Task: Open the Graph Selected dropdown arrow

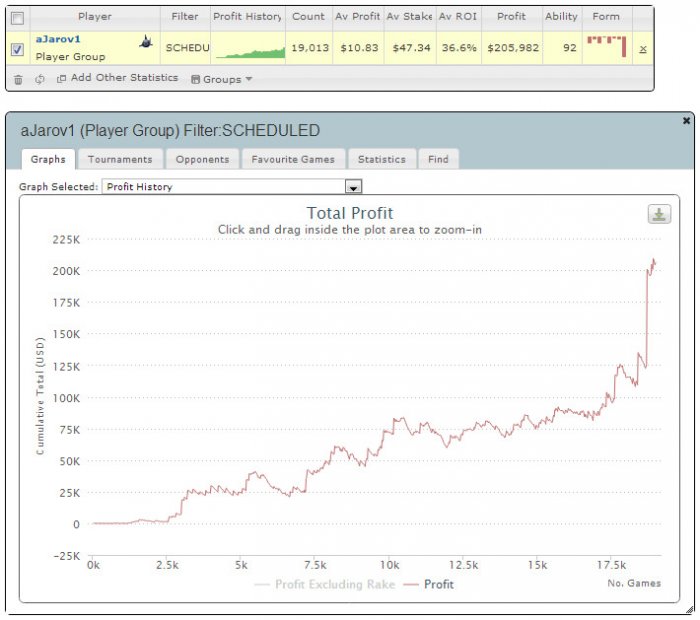Action: (353, 187)
